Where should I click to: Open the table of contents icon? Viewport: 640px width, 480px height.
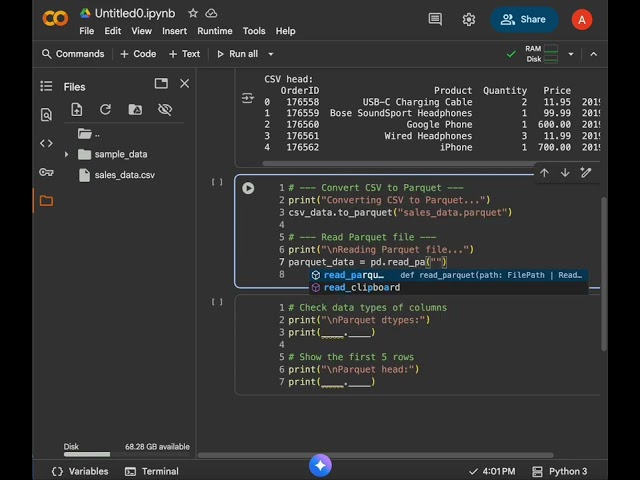click(46, 86)
